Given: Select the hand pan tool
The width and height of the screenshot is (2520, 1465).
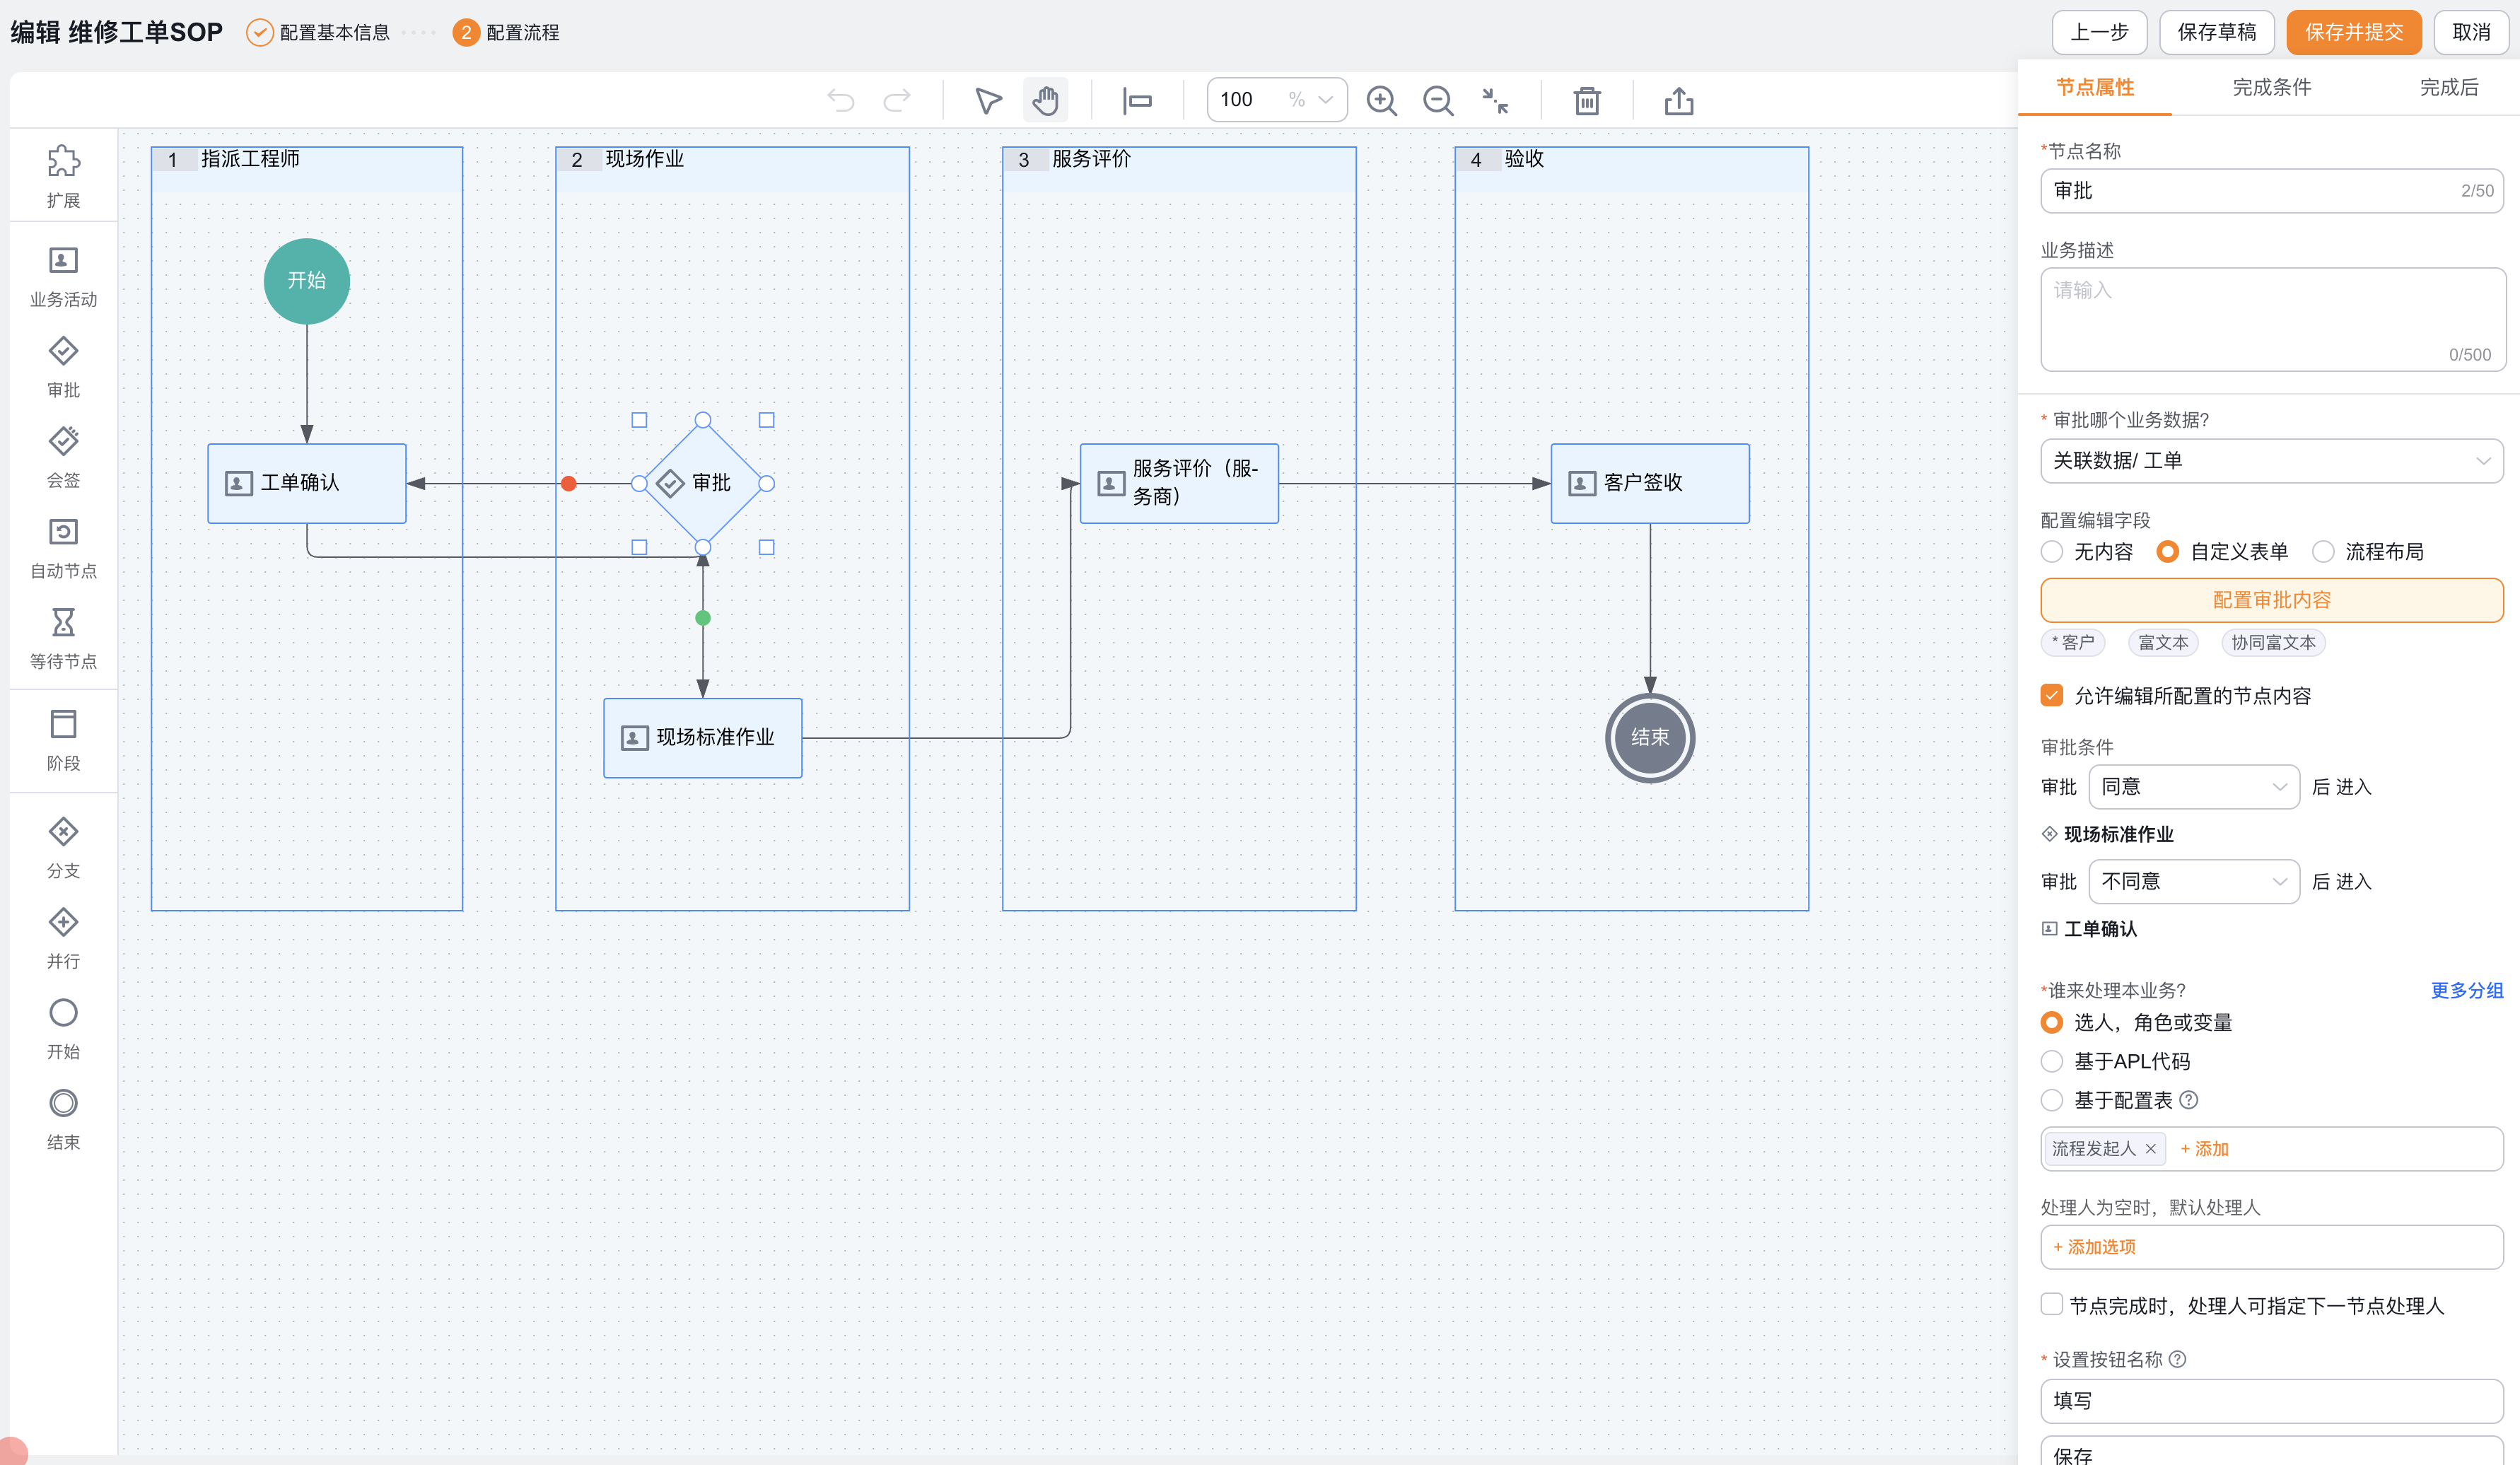Looking at the screenshot, I should [x=1045, y=100].
